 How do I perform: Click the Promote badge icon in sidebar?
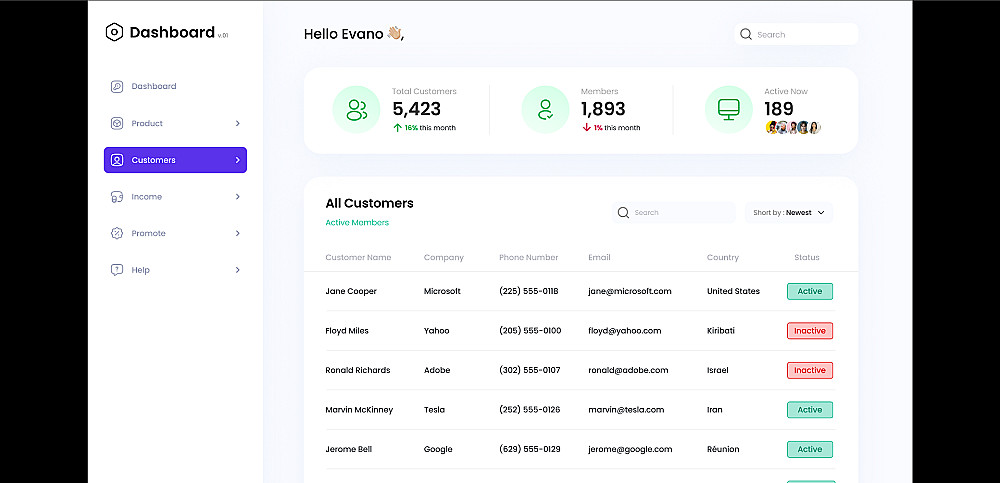click(117, 234)
